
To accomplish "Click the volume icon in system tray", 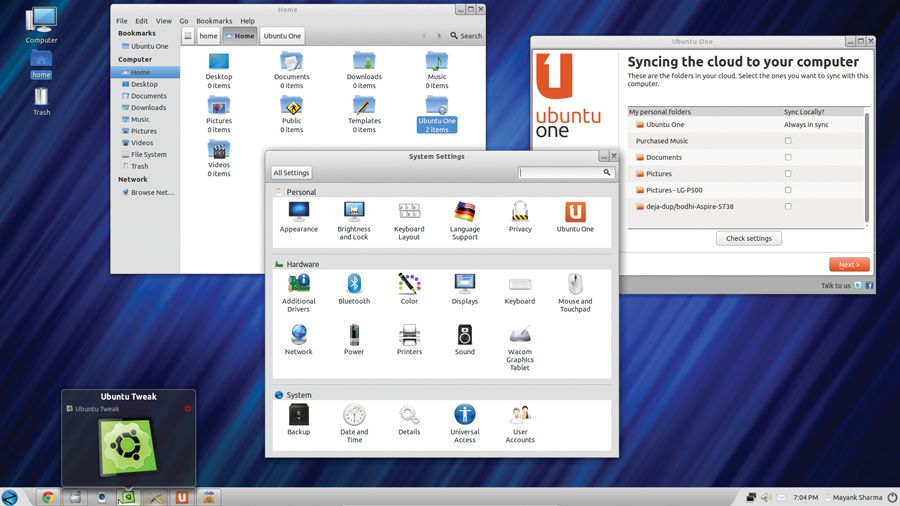I will tap(766, 497).
